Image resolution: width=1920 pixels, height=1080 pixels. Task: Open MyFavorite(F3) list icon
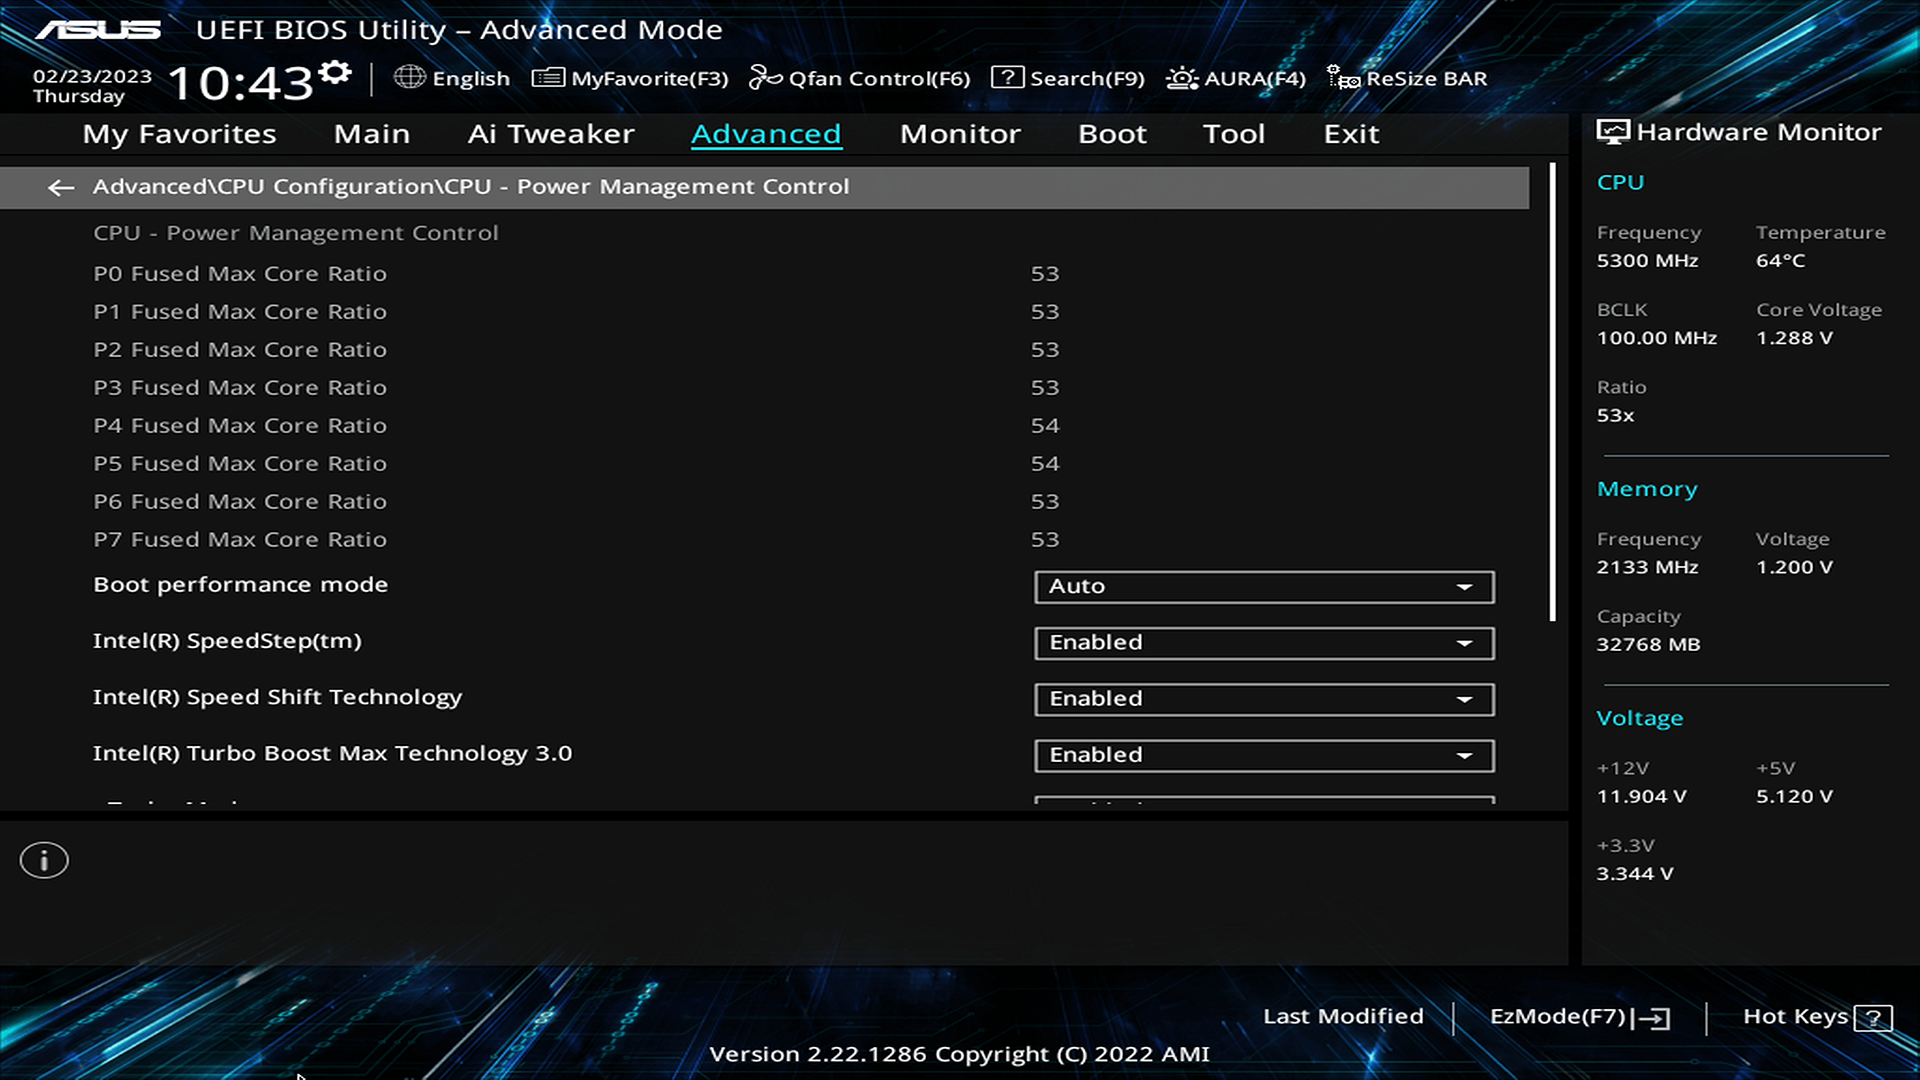548,78
